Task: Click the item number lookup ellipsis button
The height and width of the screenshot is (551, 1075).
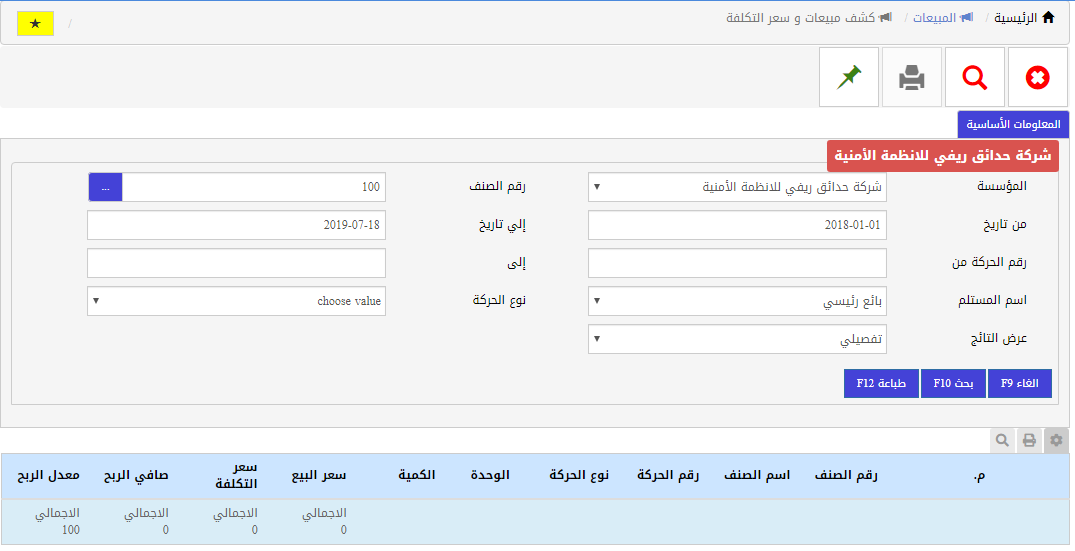Action: [x=105, y=187]
